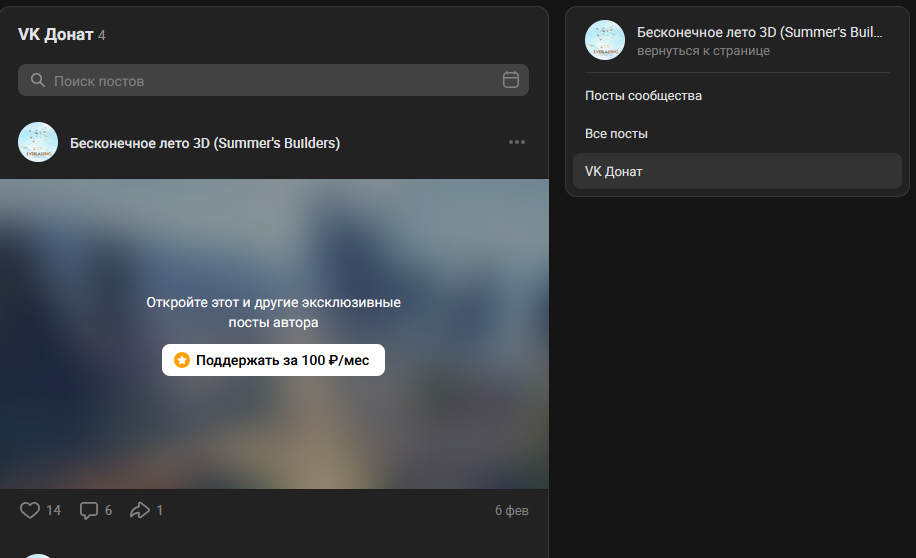The height and width of the screenshot is (558, 916).
Task: Share the post with arrow icon
Action: [140, 510]
